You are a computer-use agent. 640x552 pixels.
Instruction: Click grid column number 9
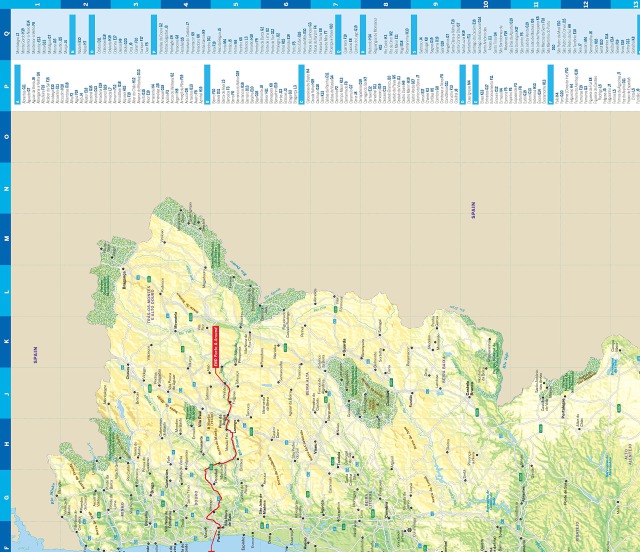click(436, 4)
